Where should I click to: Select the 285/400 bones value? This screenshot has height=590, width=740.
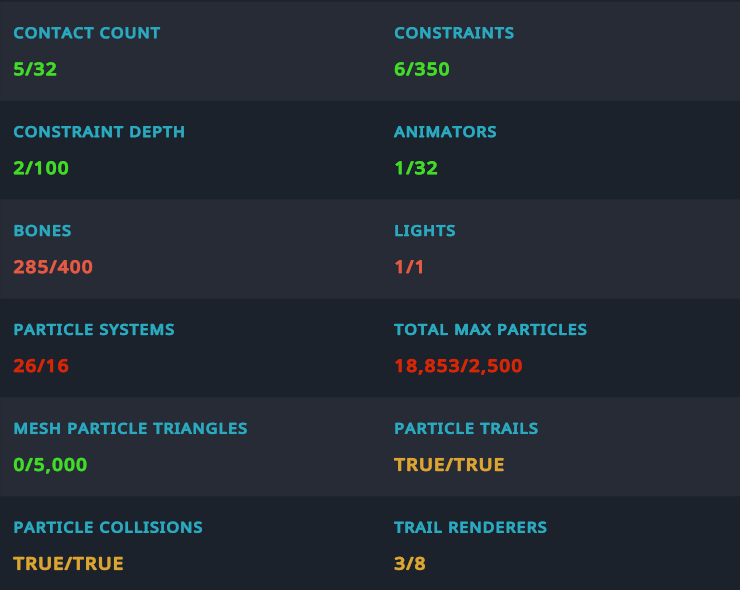pyautogui.click(x=53, y=267)
